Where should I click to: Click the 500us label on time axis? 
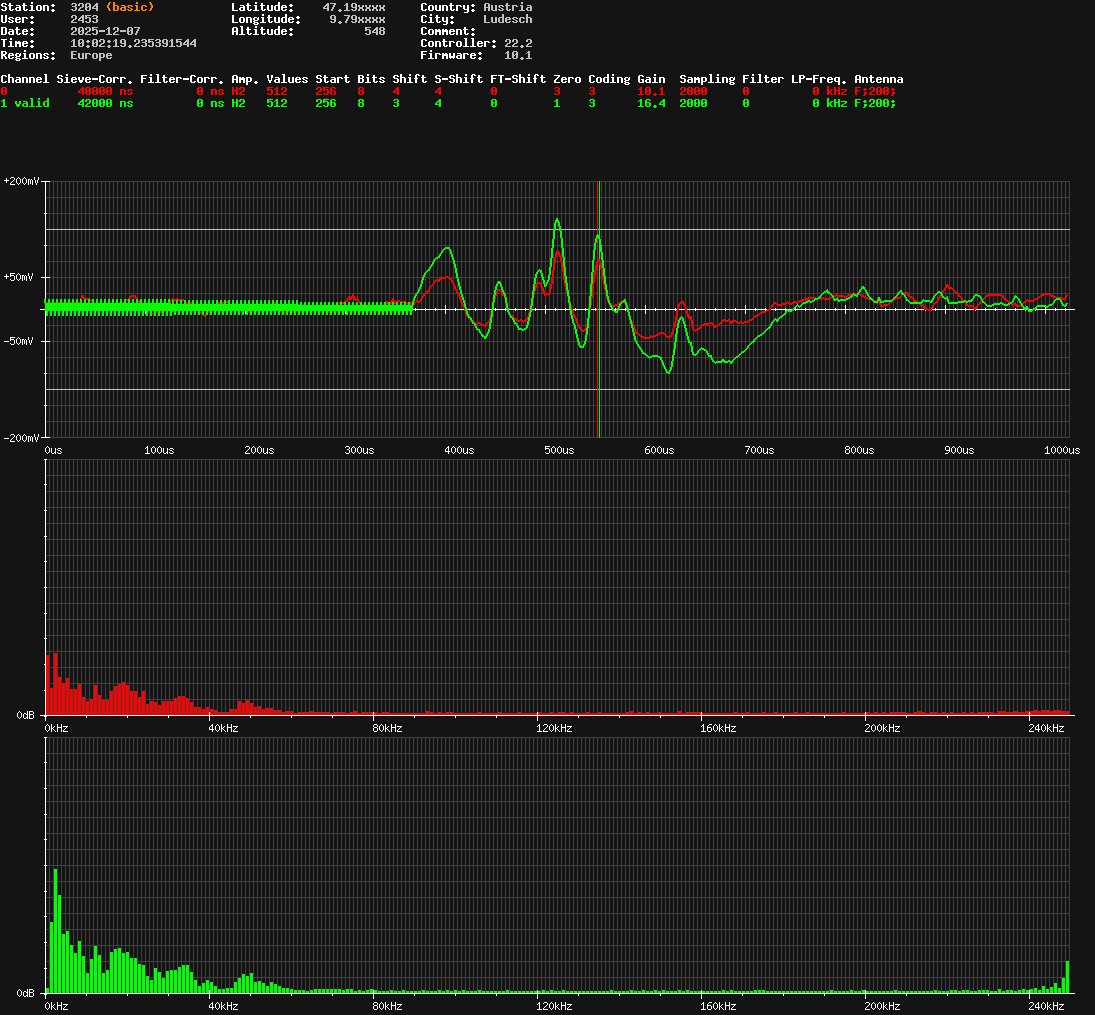pos(558,451)
